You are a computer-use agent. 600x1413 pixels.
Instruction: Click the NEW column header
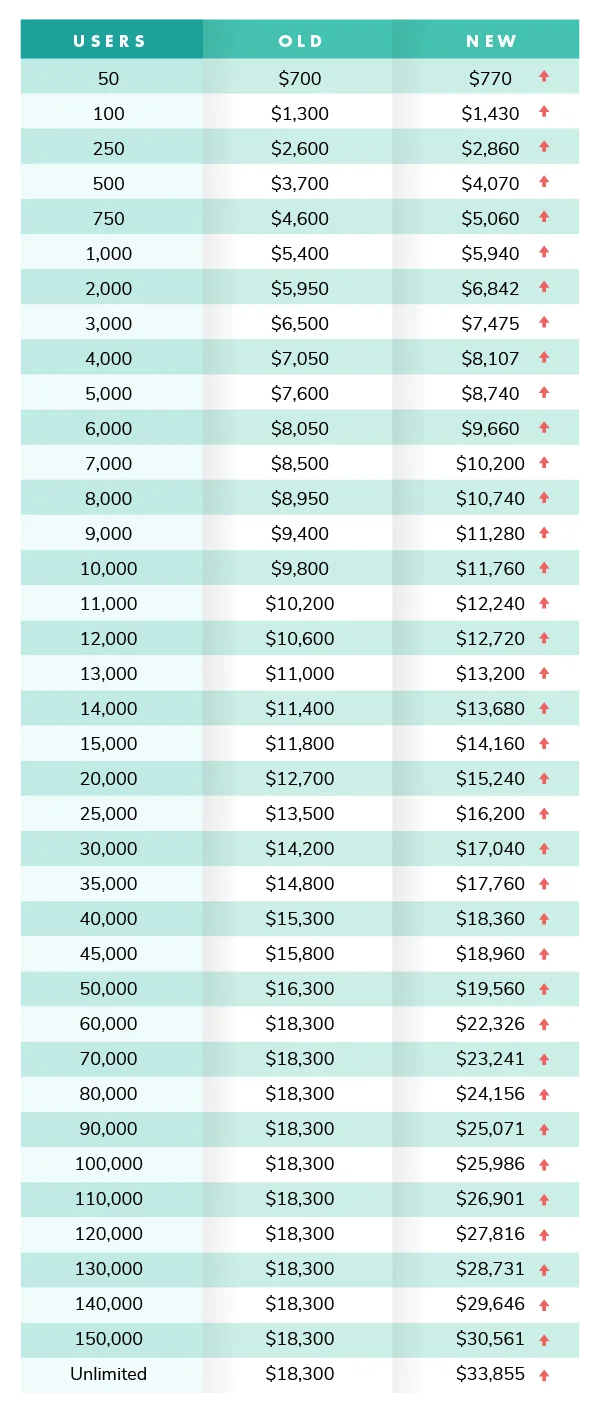tap(491, 41)
